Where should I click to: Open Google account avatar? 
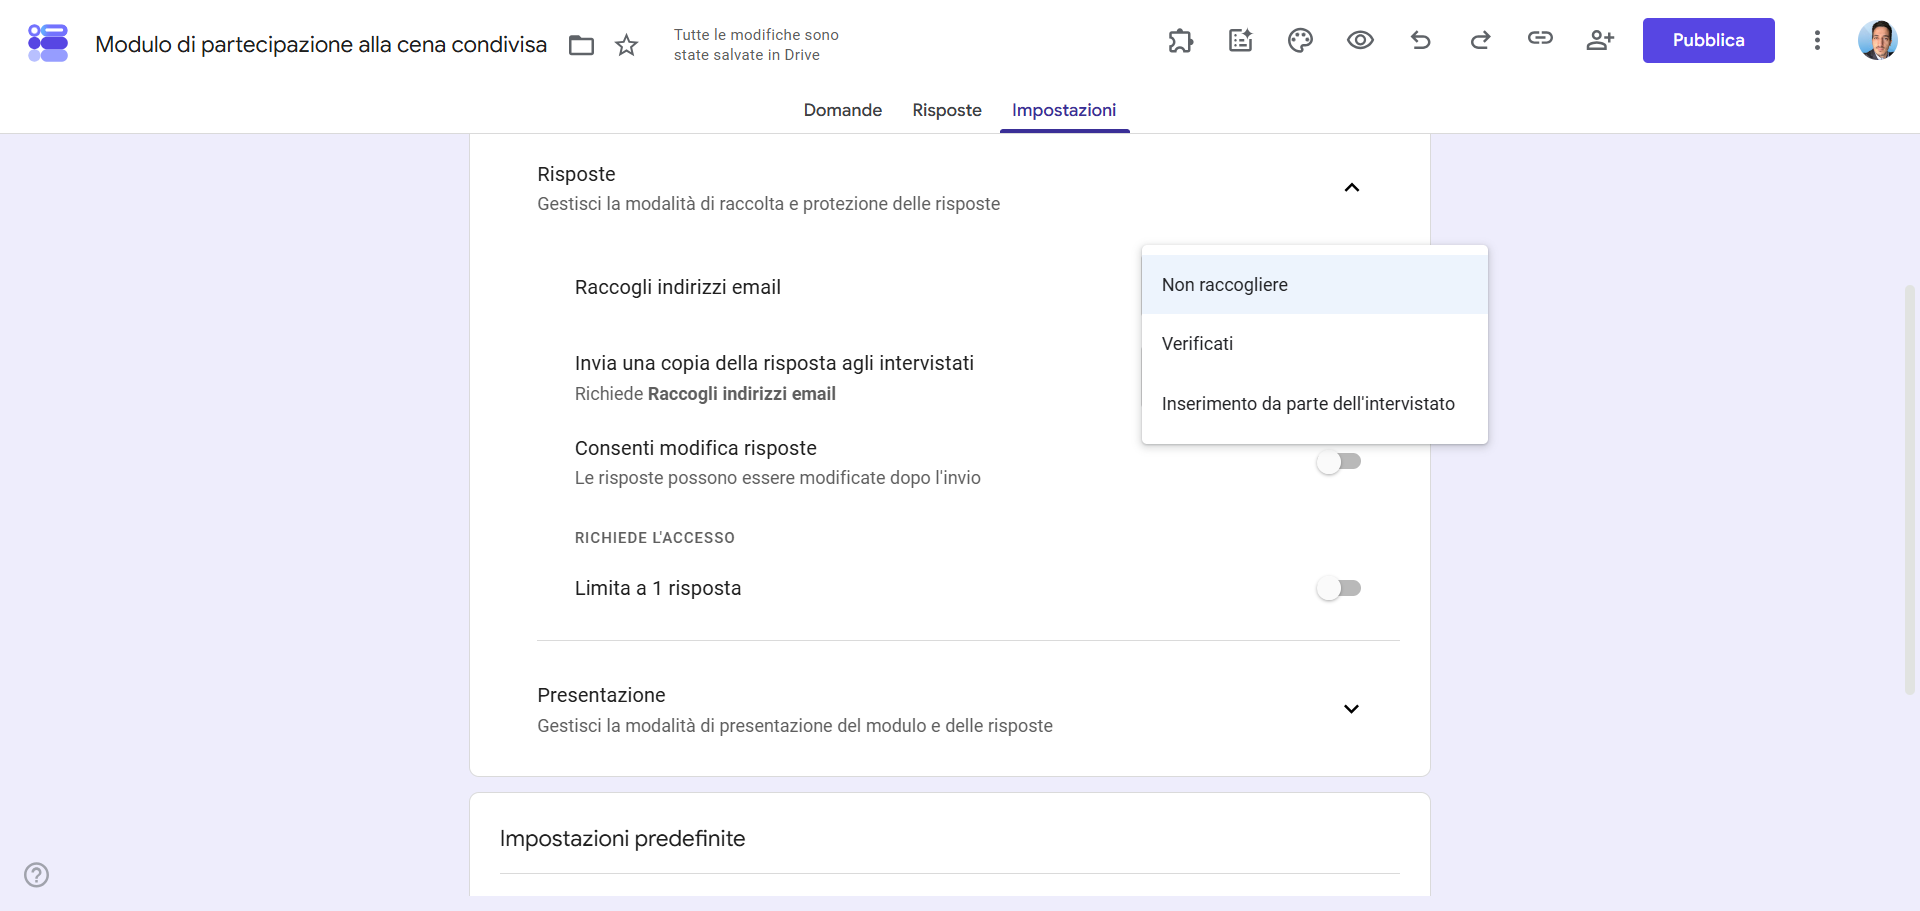pyautogui.click(x=1877, y=40)
